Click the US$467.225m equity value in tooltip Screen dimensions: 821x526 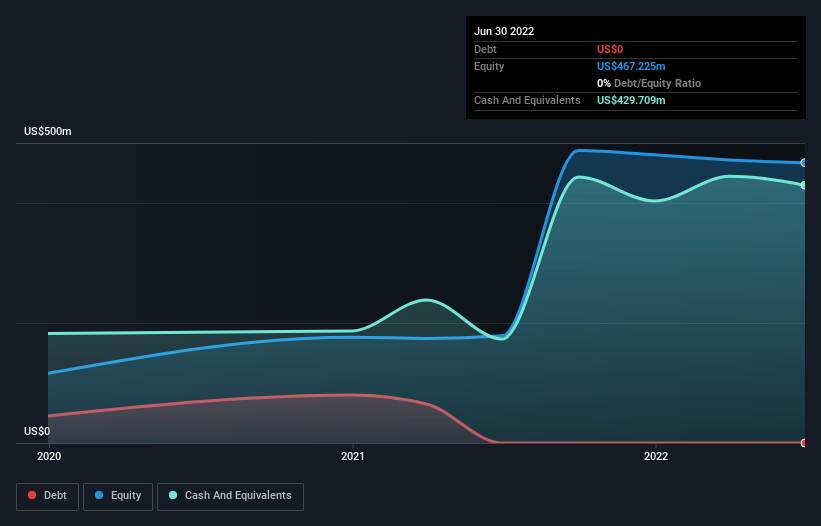click(x=631, y=66)
